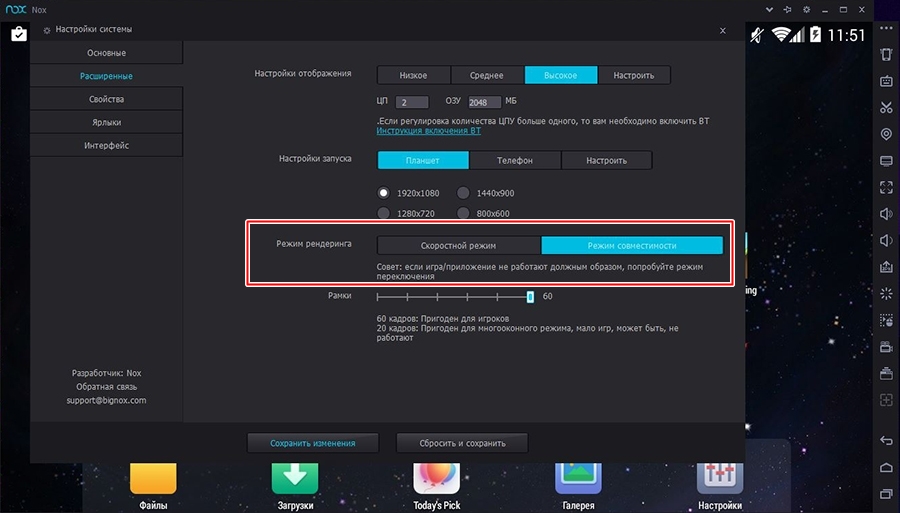Open the Today's Pick app icon
Screen dimensions: 900x513
pos(436,479)
